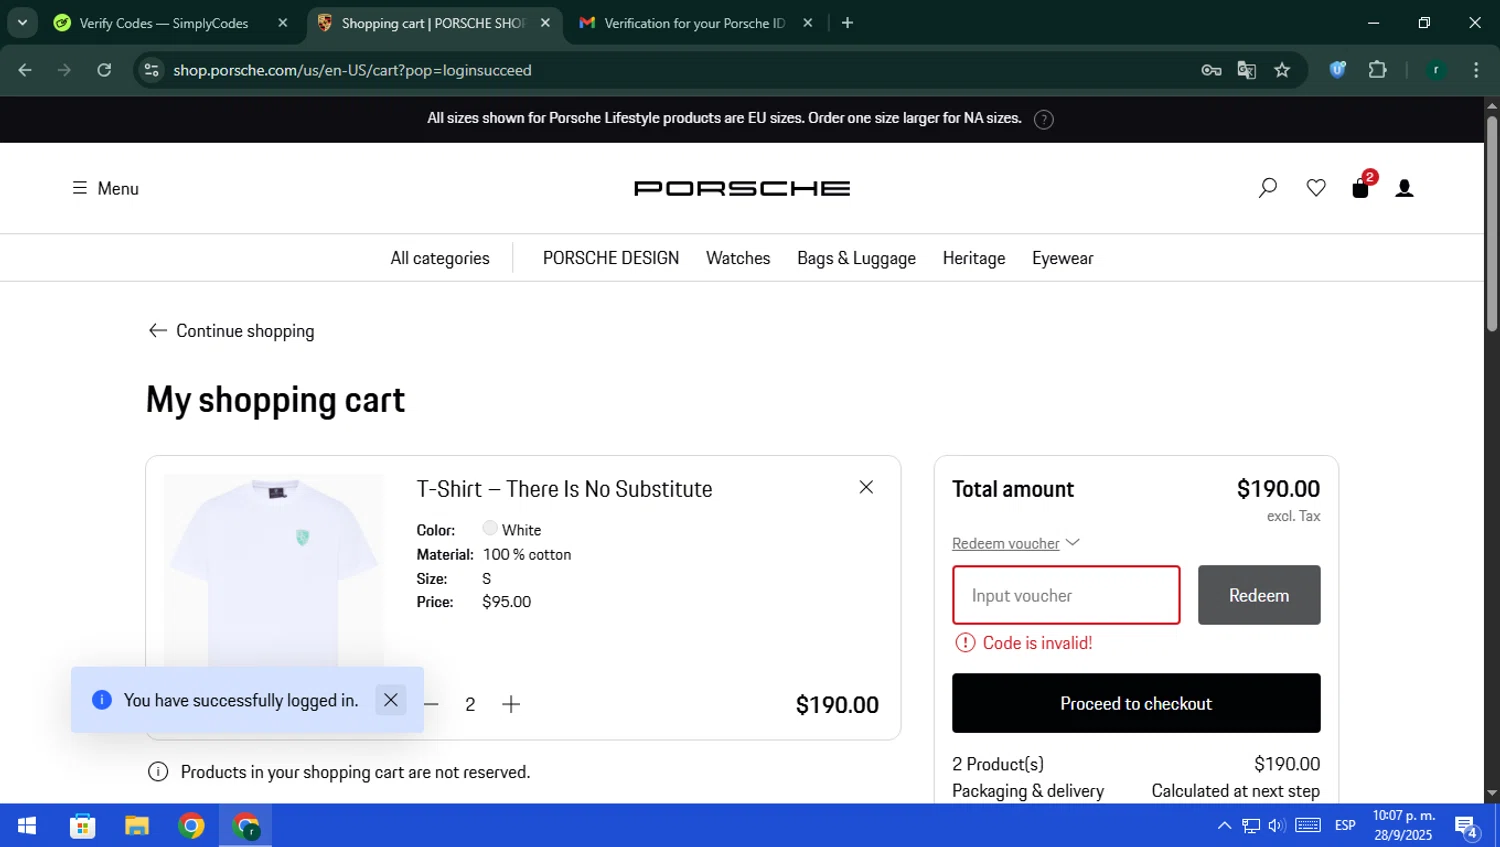The height and width of the screenshot is (847, 1500).
Task: Remove T-Shirt from cart with X icon
Action: click(866, 487)
